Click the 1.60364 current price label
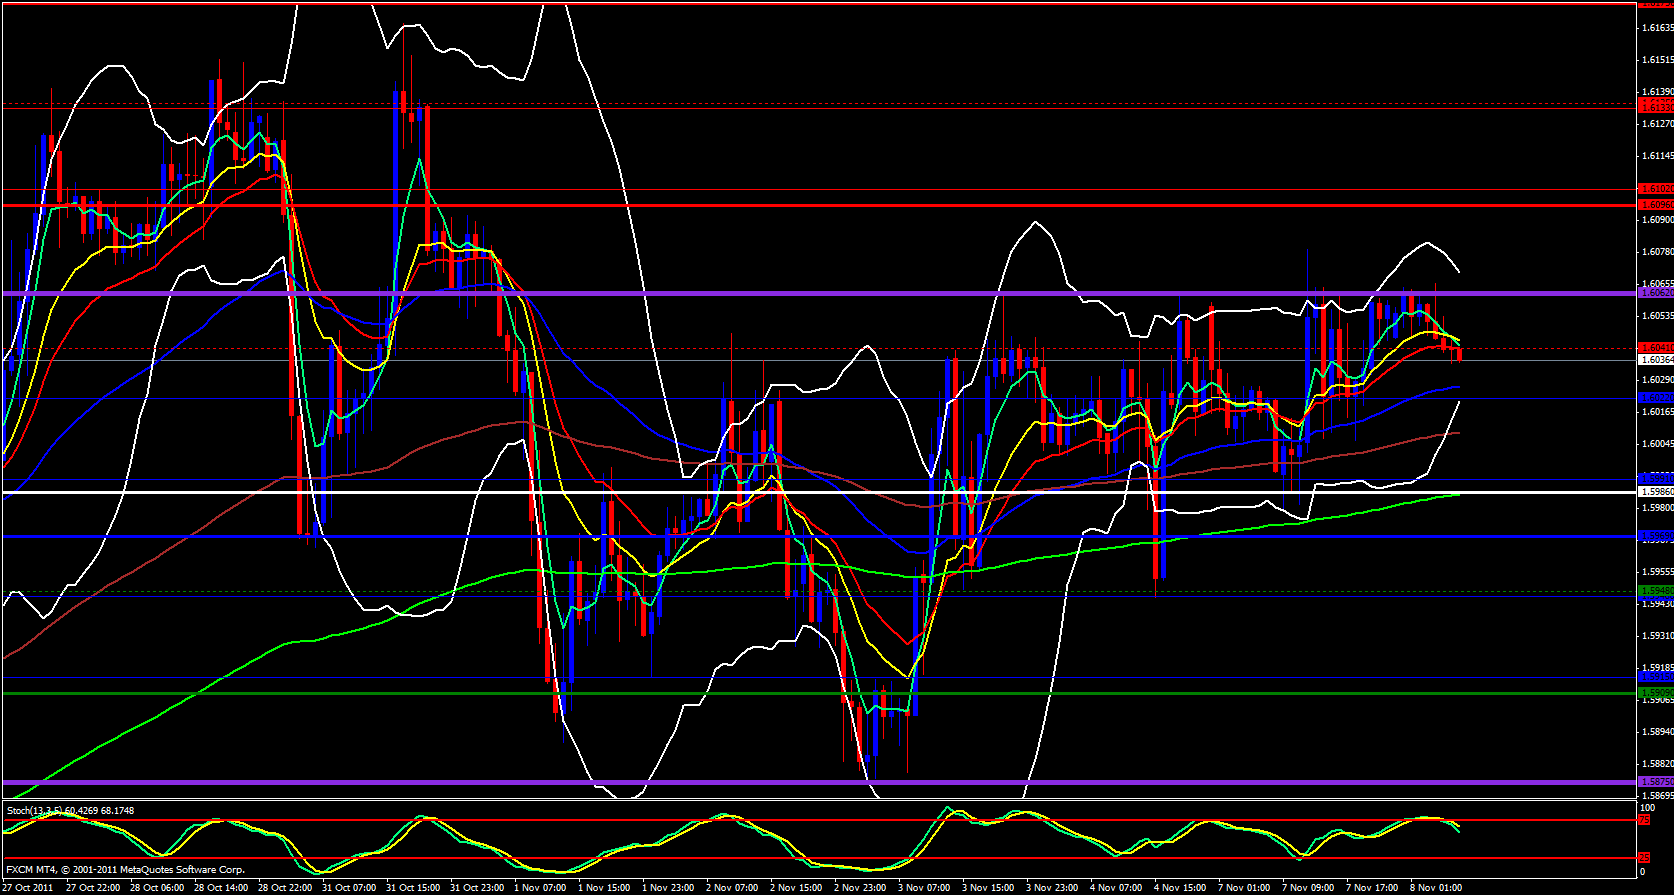Image resolution: width=1674 pixels, height=895 pixels. pos(1655,359)
